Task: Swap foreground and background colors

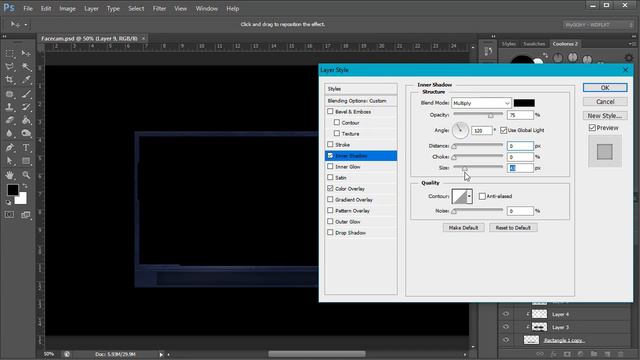Action: (24, 186)
